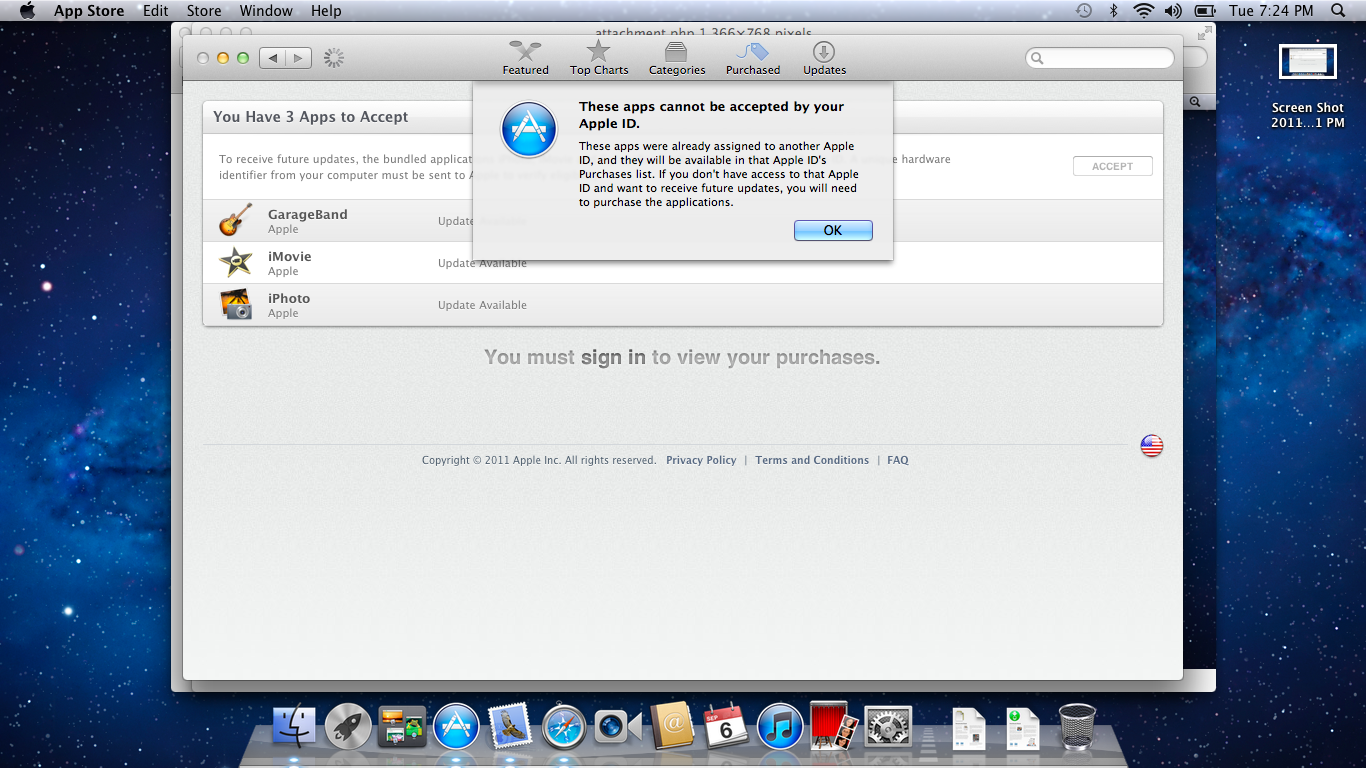This screenshot has width=1366, height=768.
Task: Open Spotlight search magnifier
Action: click(1339, 11)
